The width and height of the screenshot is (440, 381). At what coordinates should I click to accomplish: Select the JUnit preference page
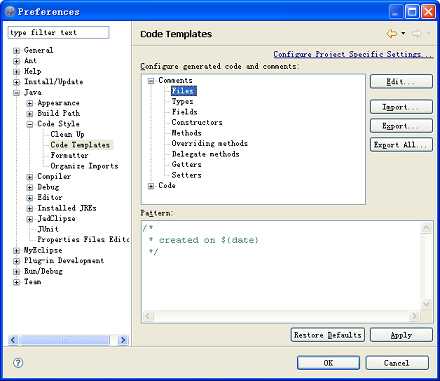pyautogui.click(x=48, y=229)
